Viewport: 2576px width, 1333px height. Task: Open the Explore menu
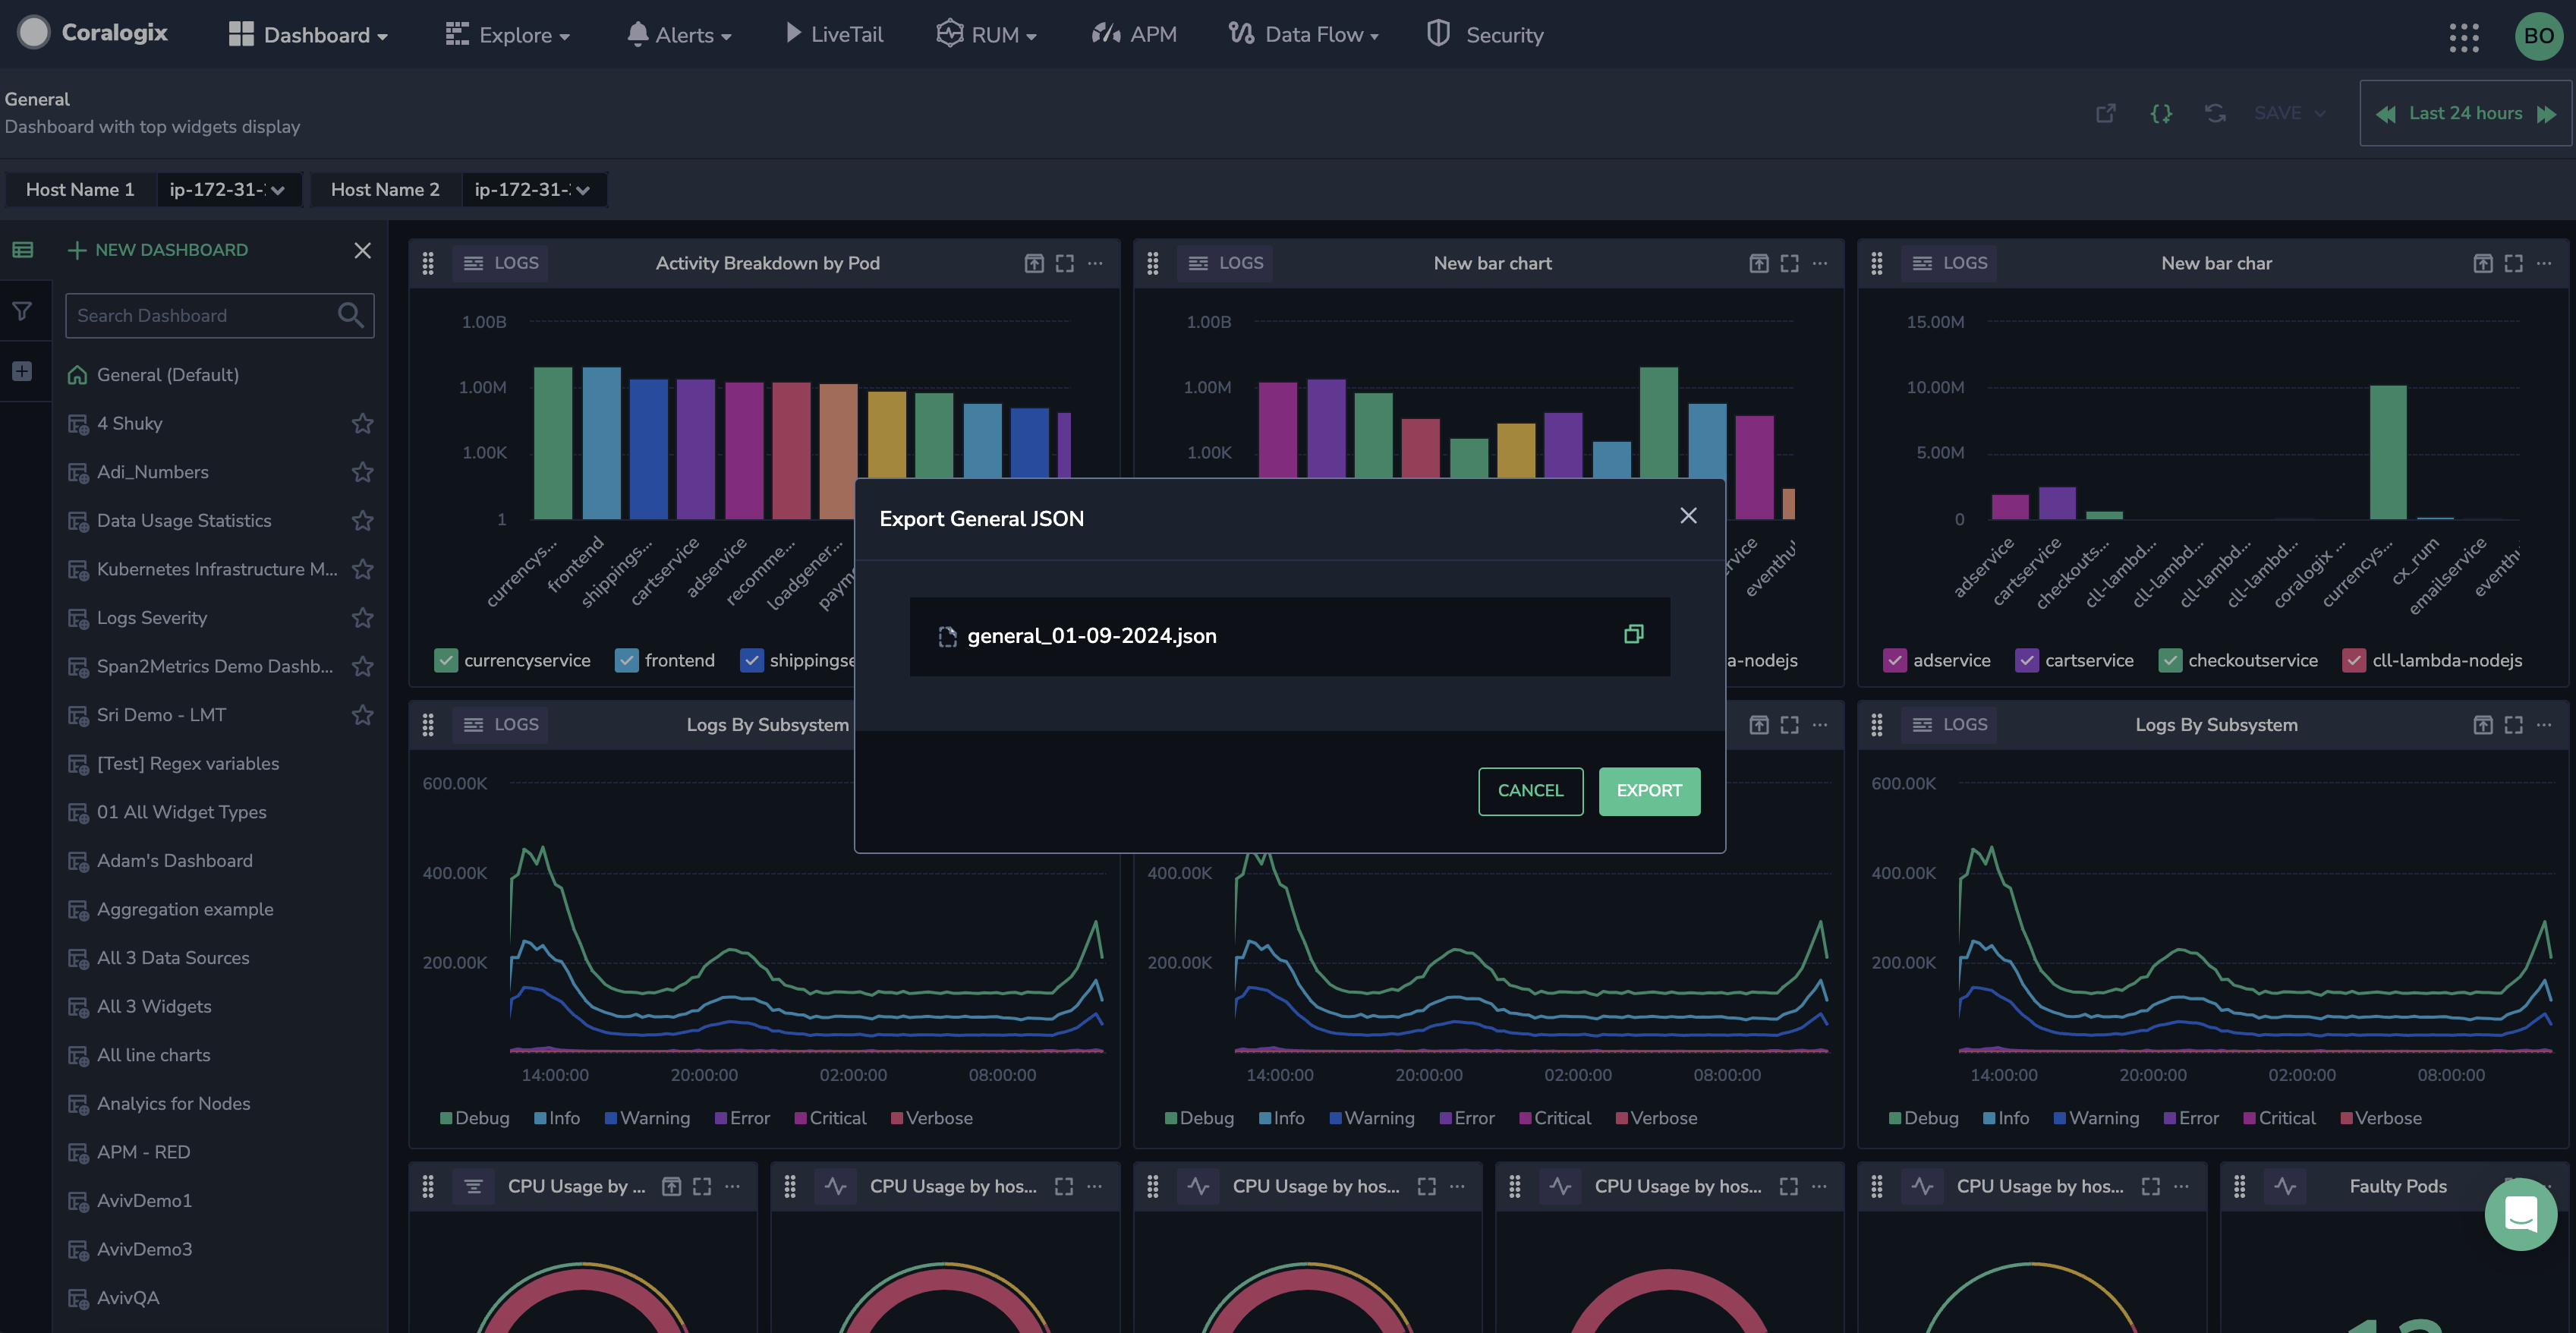(508, 35)
